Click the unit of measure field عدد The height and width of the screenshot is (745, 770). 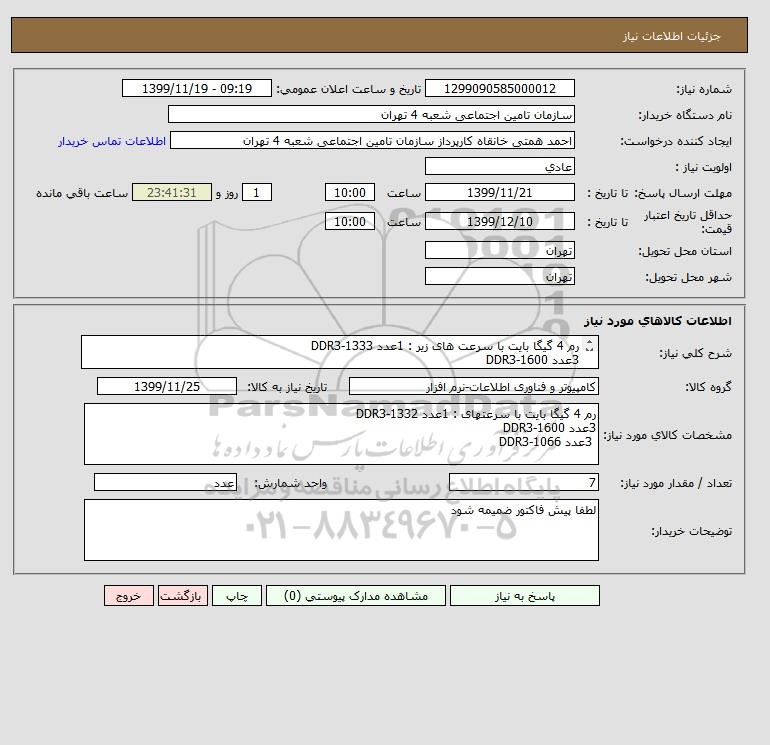pyautogui.click(x=165, y=483)
